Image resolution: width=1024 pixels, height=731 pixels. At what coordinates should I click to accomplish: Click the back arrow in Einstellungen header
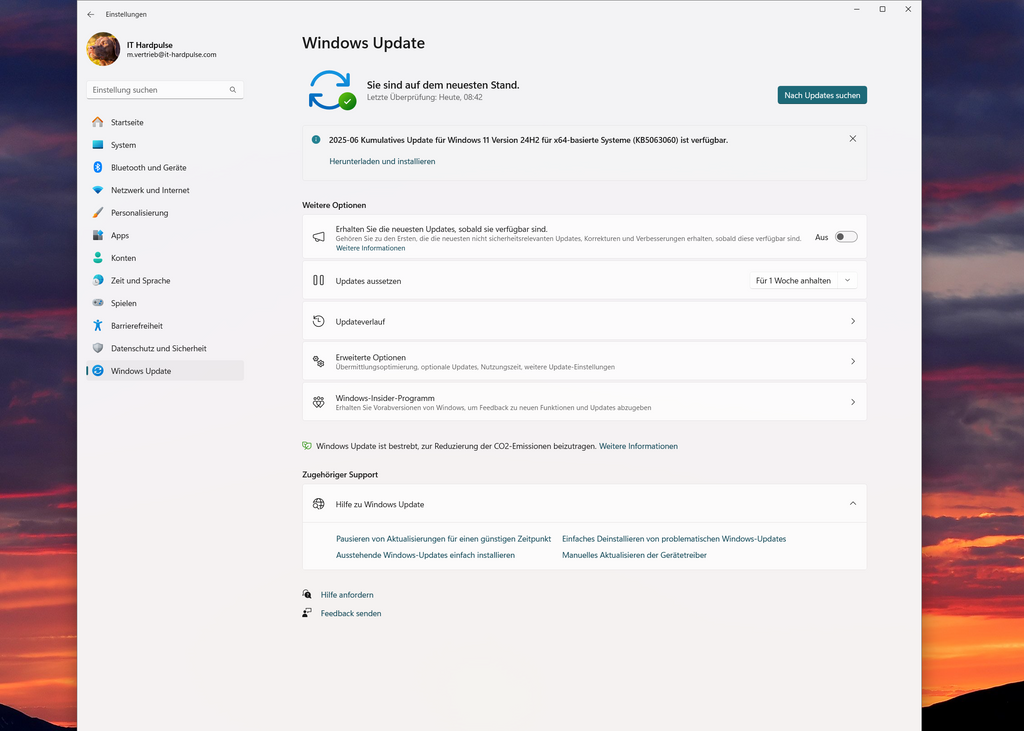click(91, 14)
